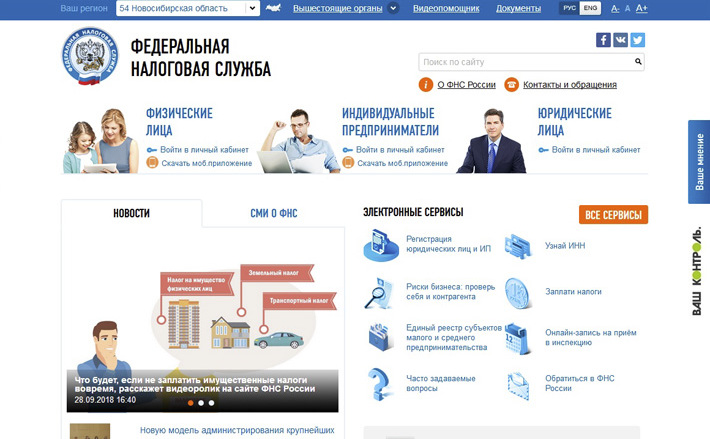Click the Заплати налоги service text
This screenshot has width=710, height=439.
click(573, 292)
